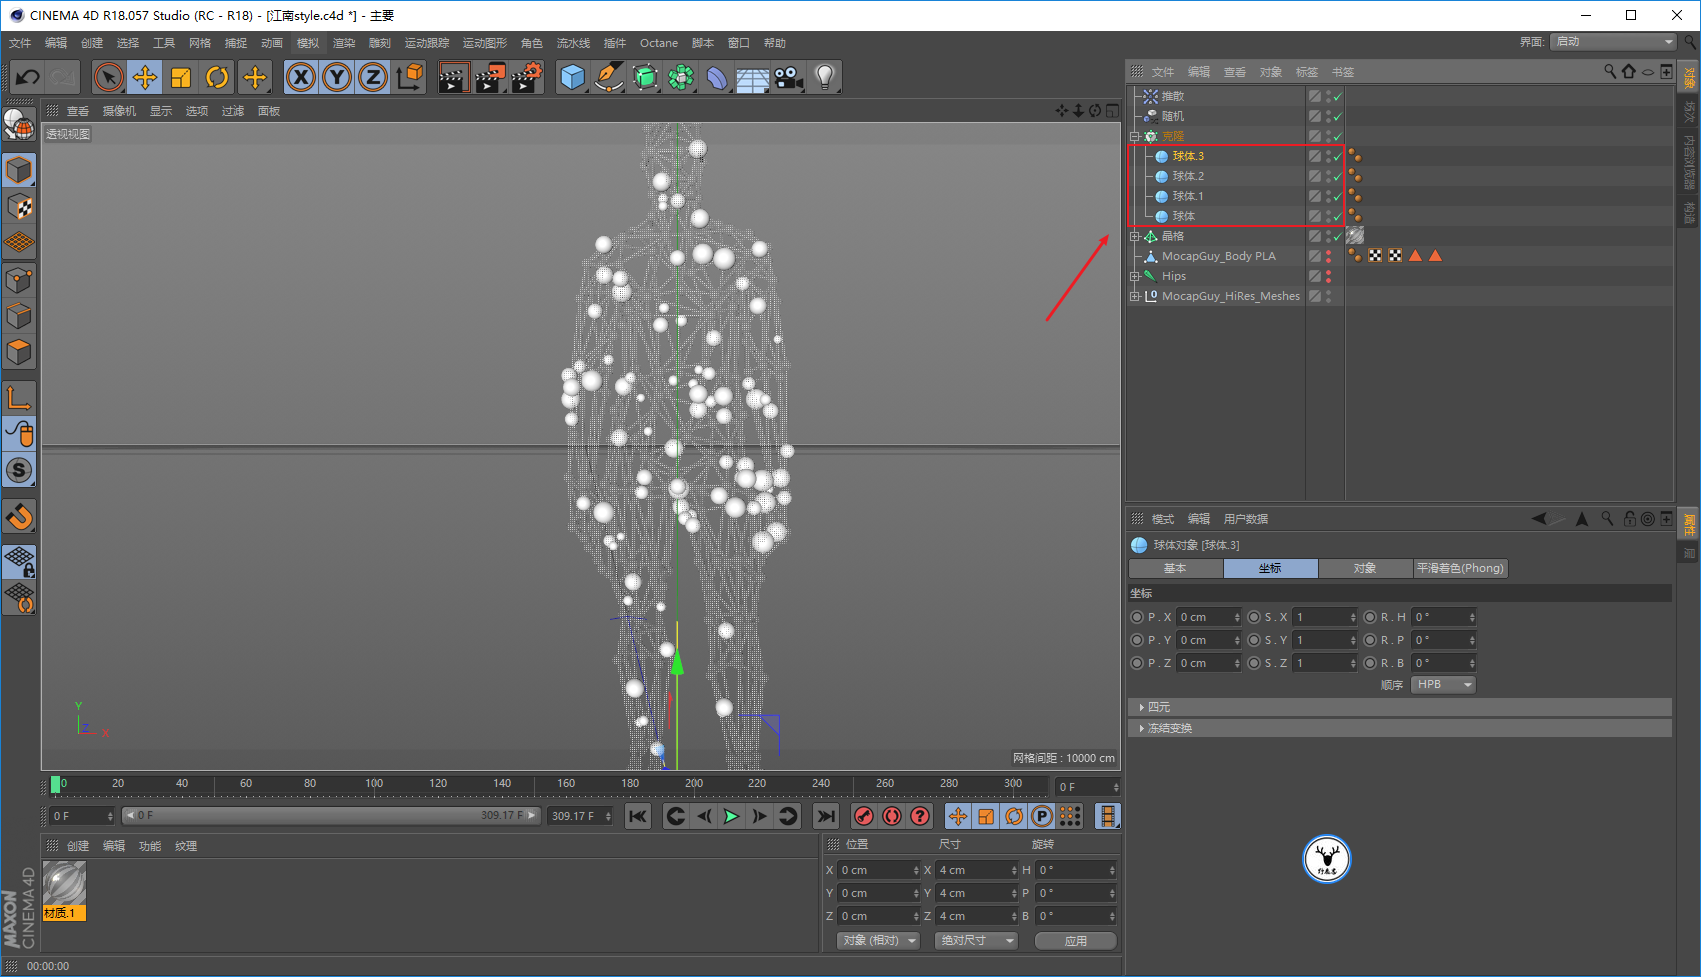This screenshot has width=1701, height=977.
Task: Toggle Enable Snap magnet icon
Action: pyautogui.click(x=19, y=517)
